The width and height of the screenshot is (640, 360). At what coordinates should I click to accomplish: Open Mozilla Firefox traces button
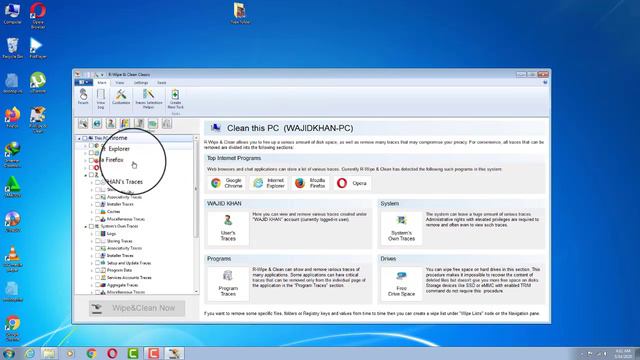[310, 183]
